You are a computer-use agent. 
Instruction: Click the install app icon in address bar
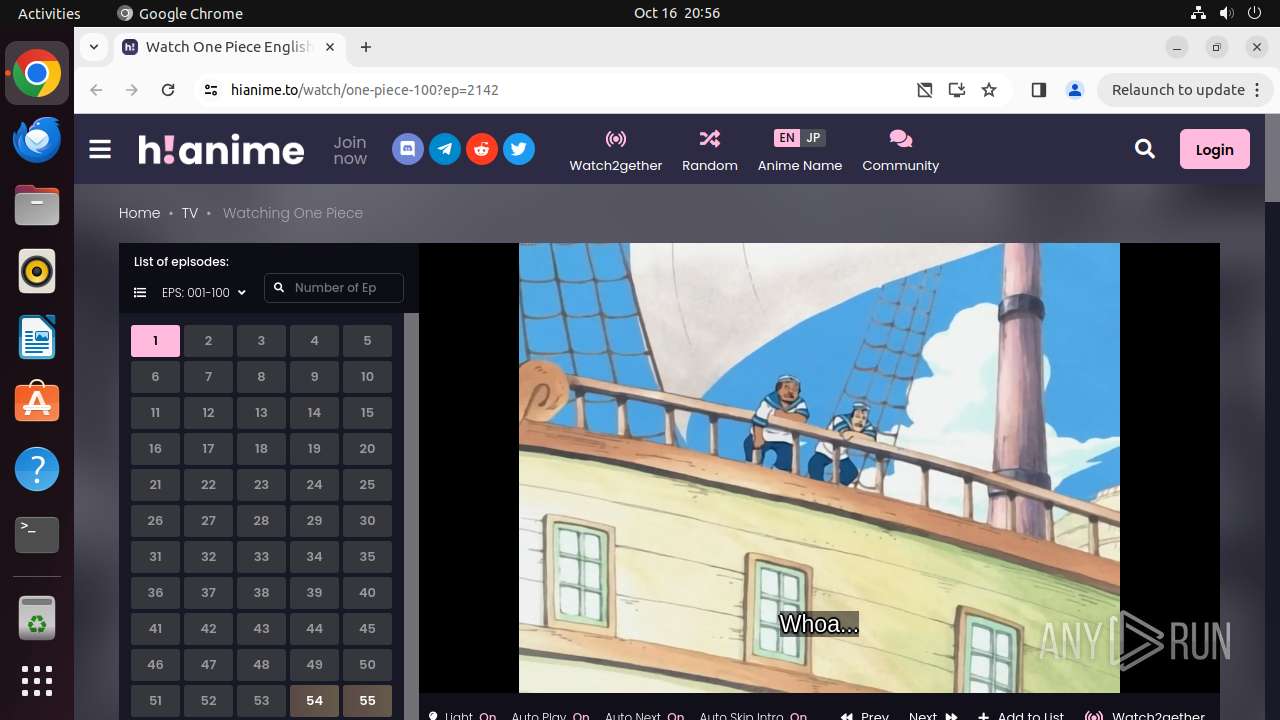click(957, 90)
